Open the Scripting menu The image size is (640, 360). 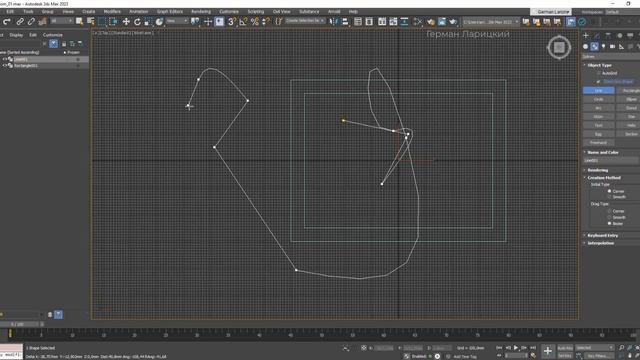(256, 11)
